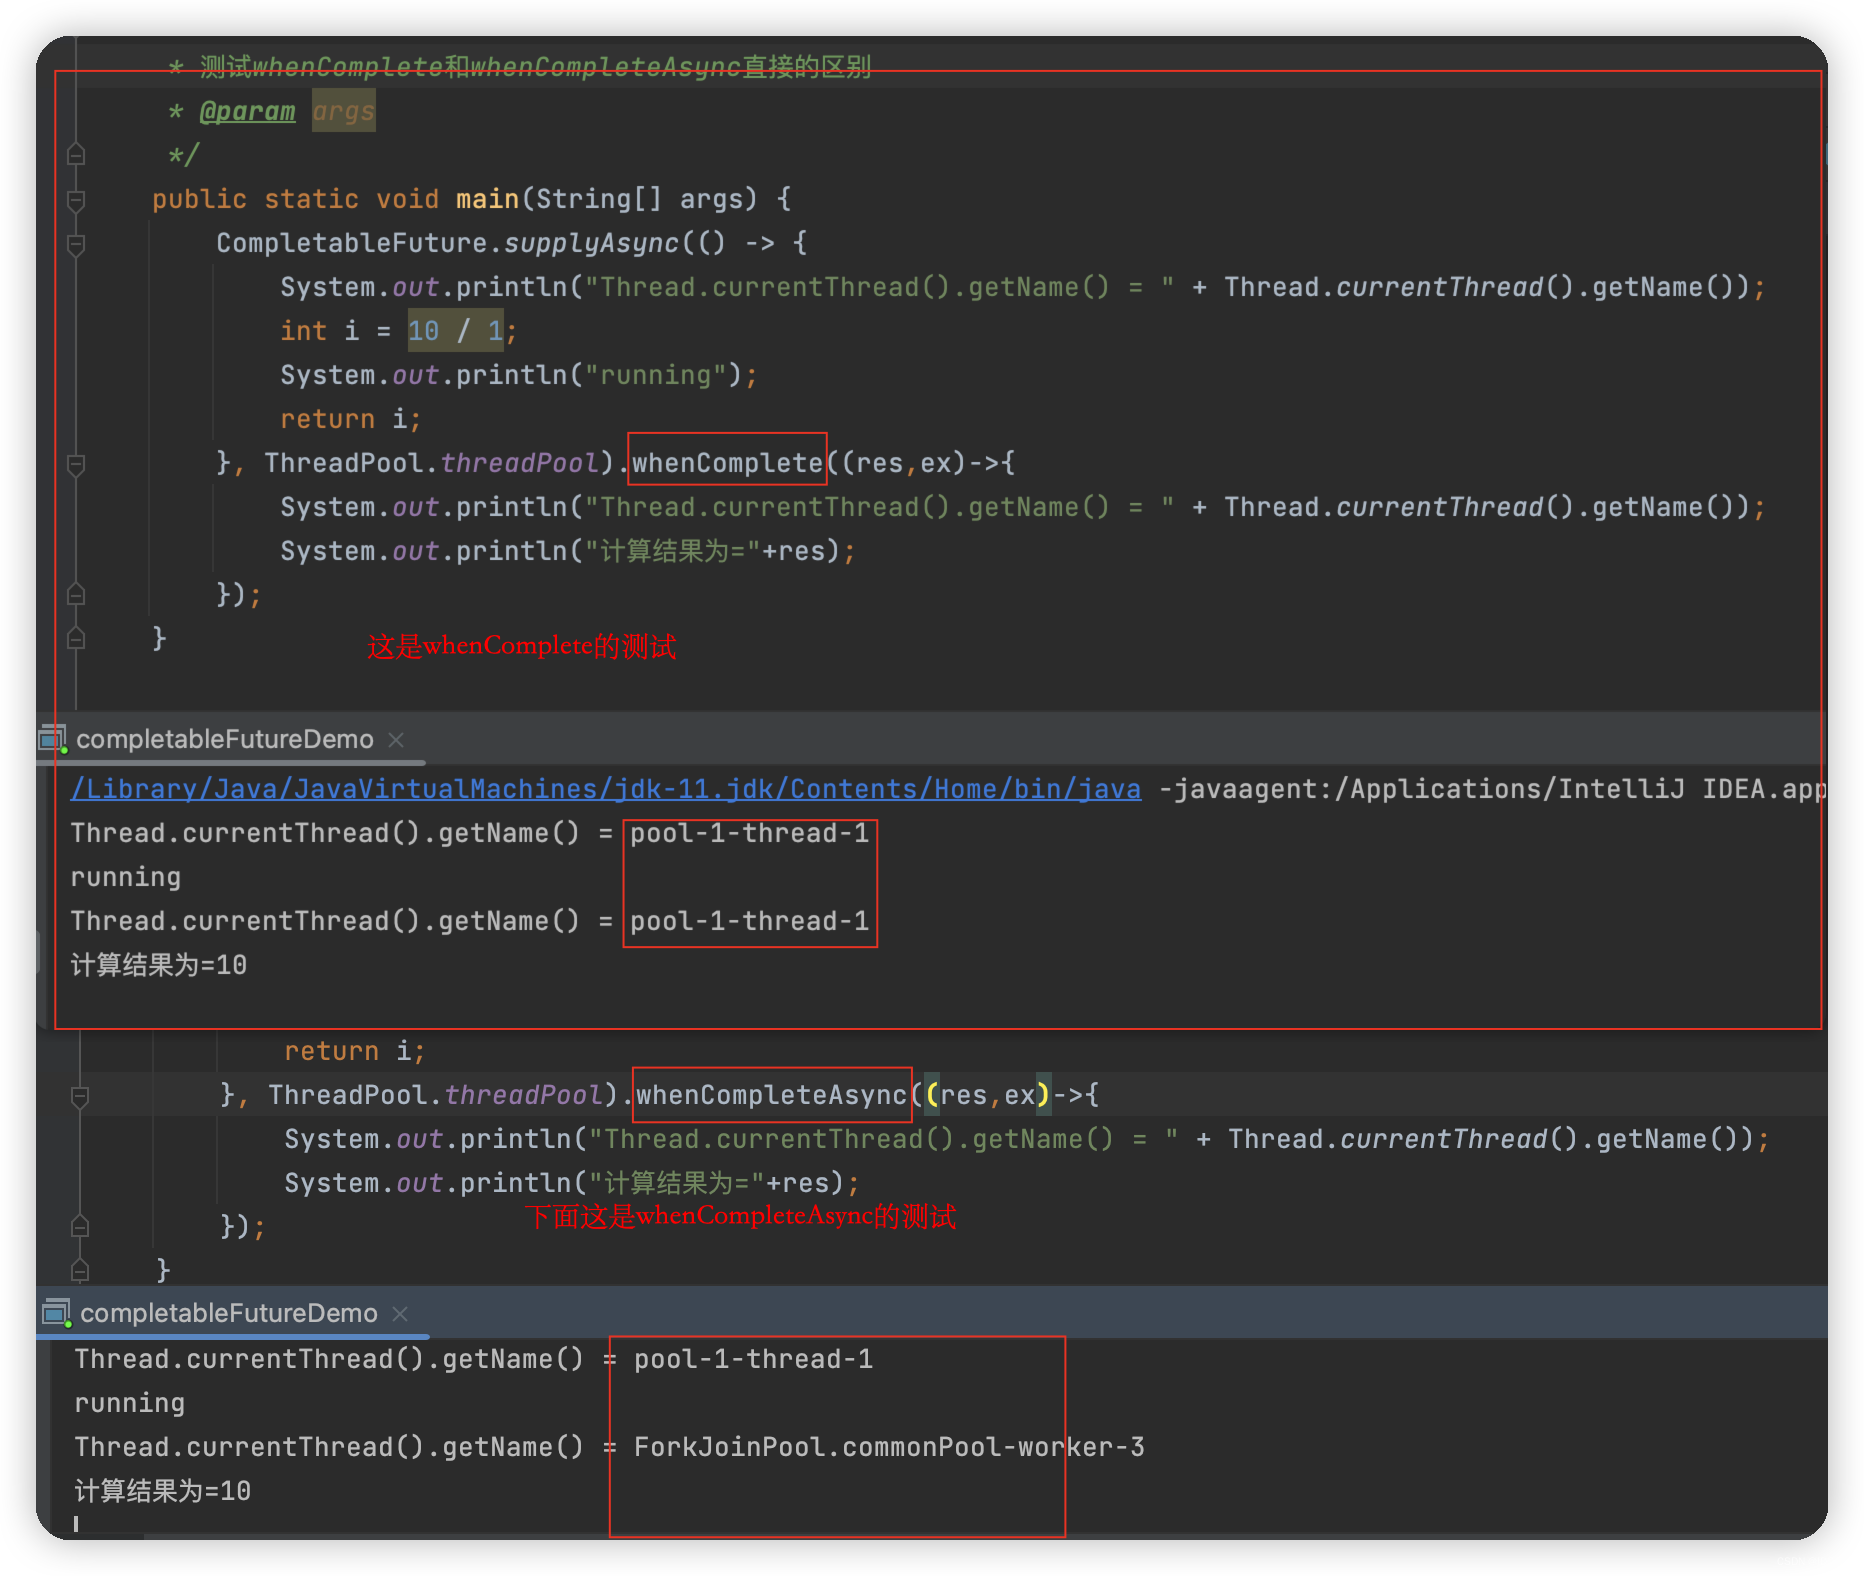Click '计算结果为=' string in upper code

[x=672, y=551]
